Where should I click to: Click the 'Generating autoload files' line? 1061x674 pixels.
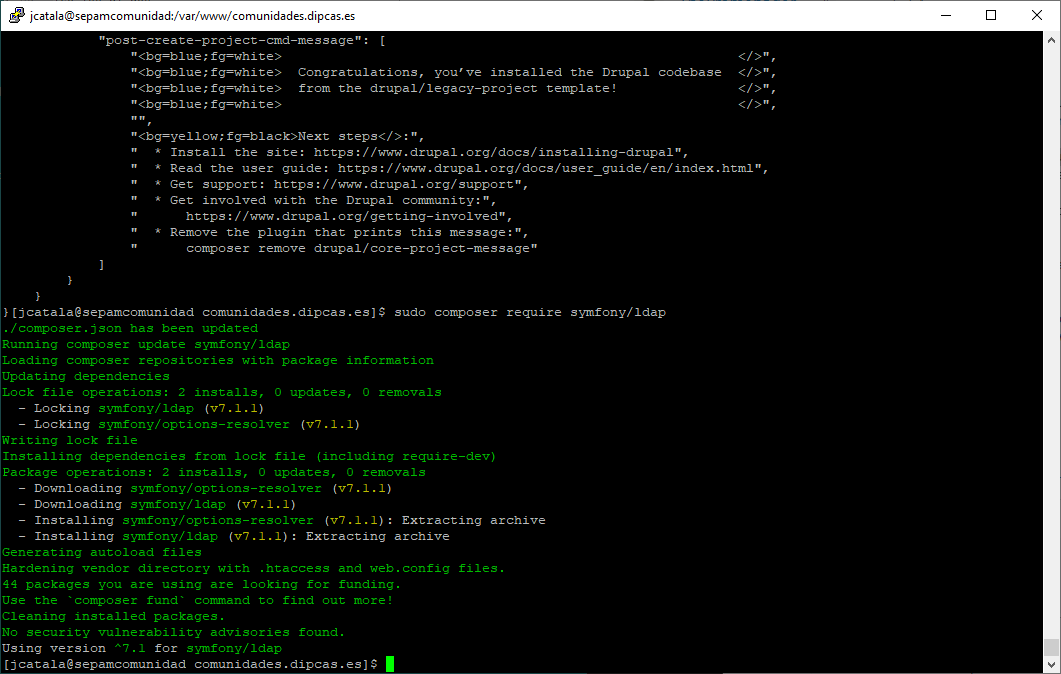(102, 552)
